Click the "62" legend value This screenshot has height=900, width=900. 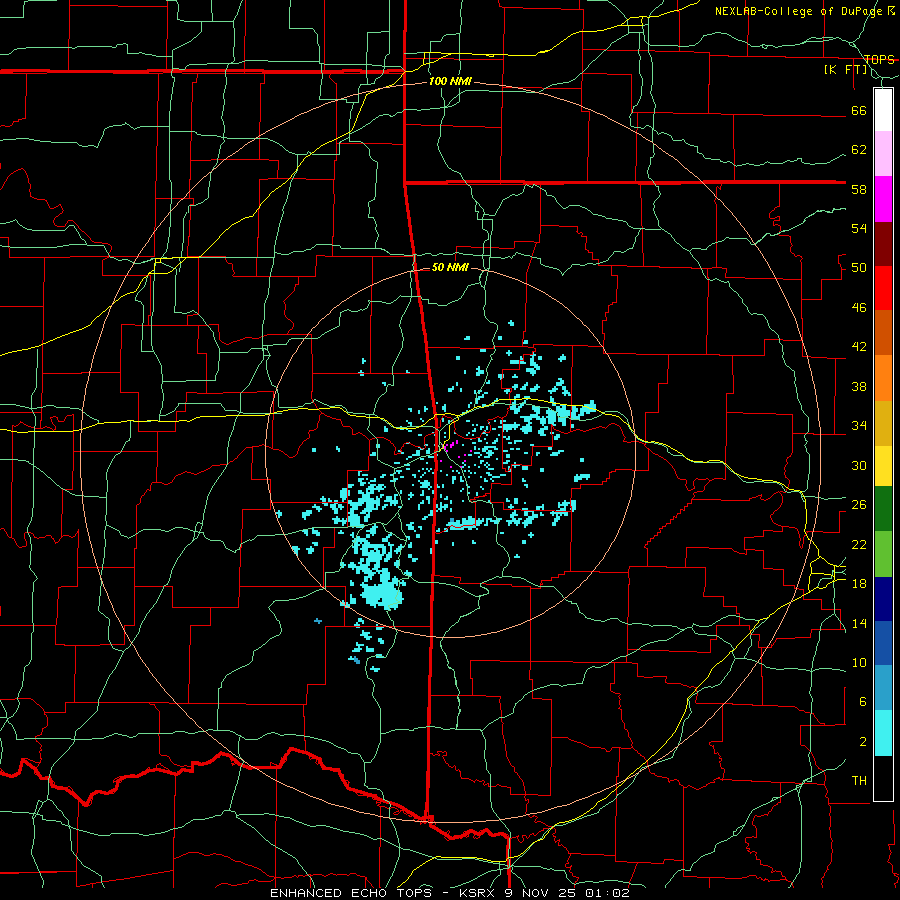pos(859,150)
